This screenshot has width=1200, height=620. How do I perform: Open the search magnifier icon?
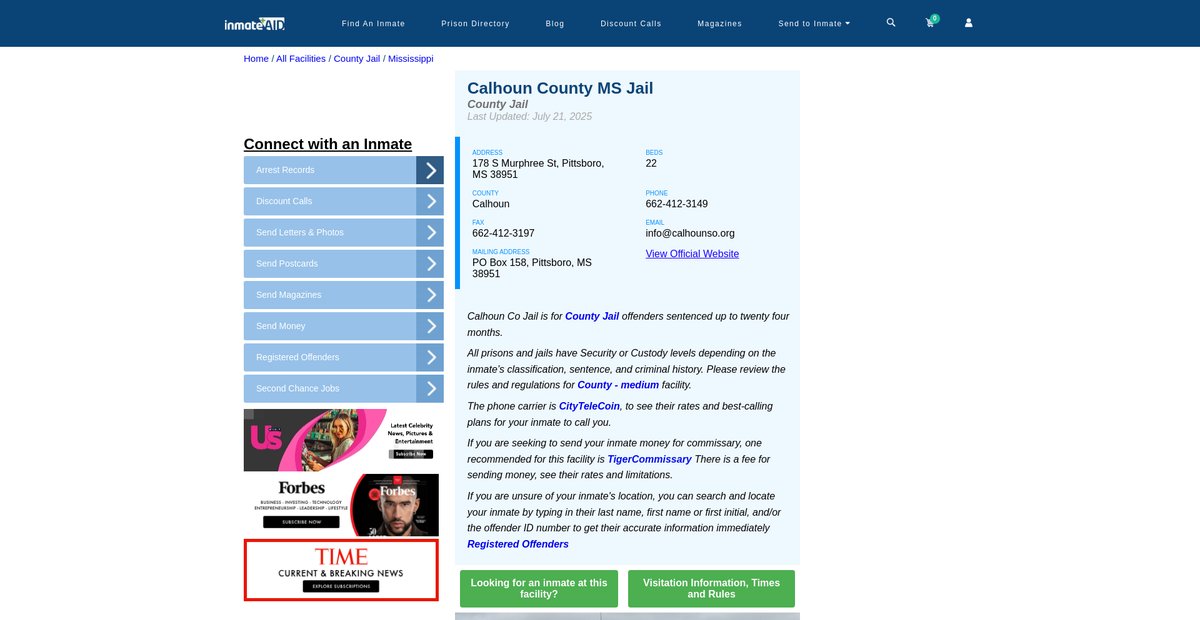coord(891,23)
